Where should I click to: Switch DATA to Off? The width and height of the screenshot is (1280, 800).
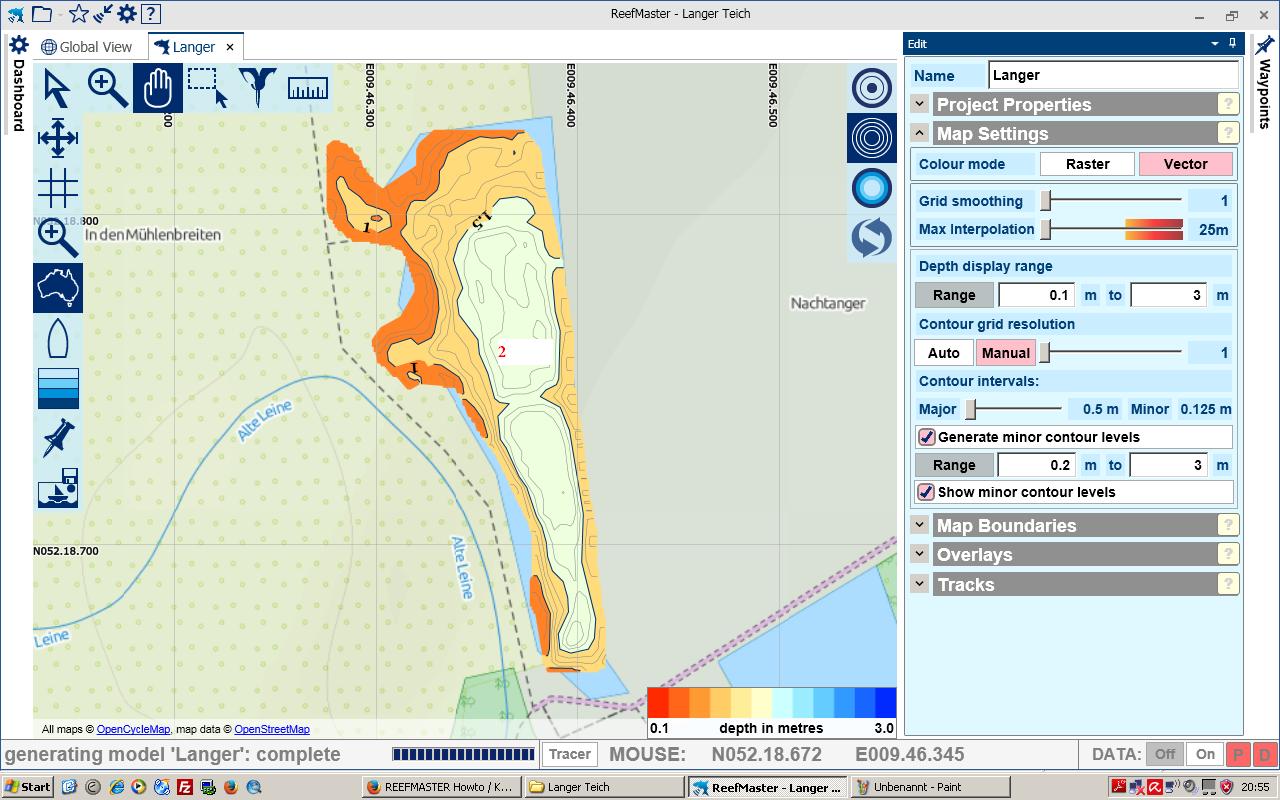click(1164, 755)
